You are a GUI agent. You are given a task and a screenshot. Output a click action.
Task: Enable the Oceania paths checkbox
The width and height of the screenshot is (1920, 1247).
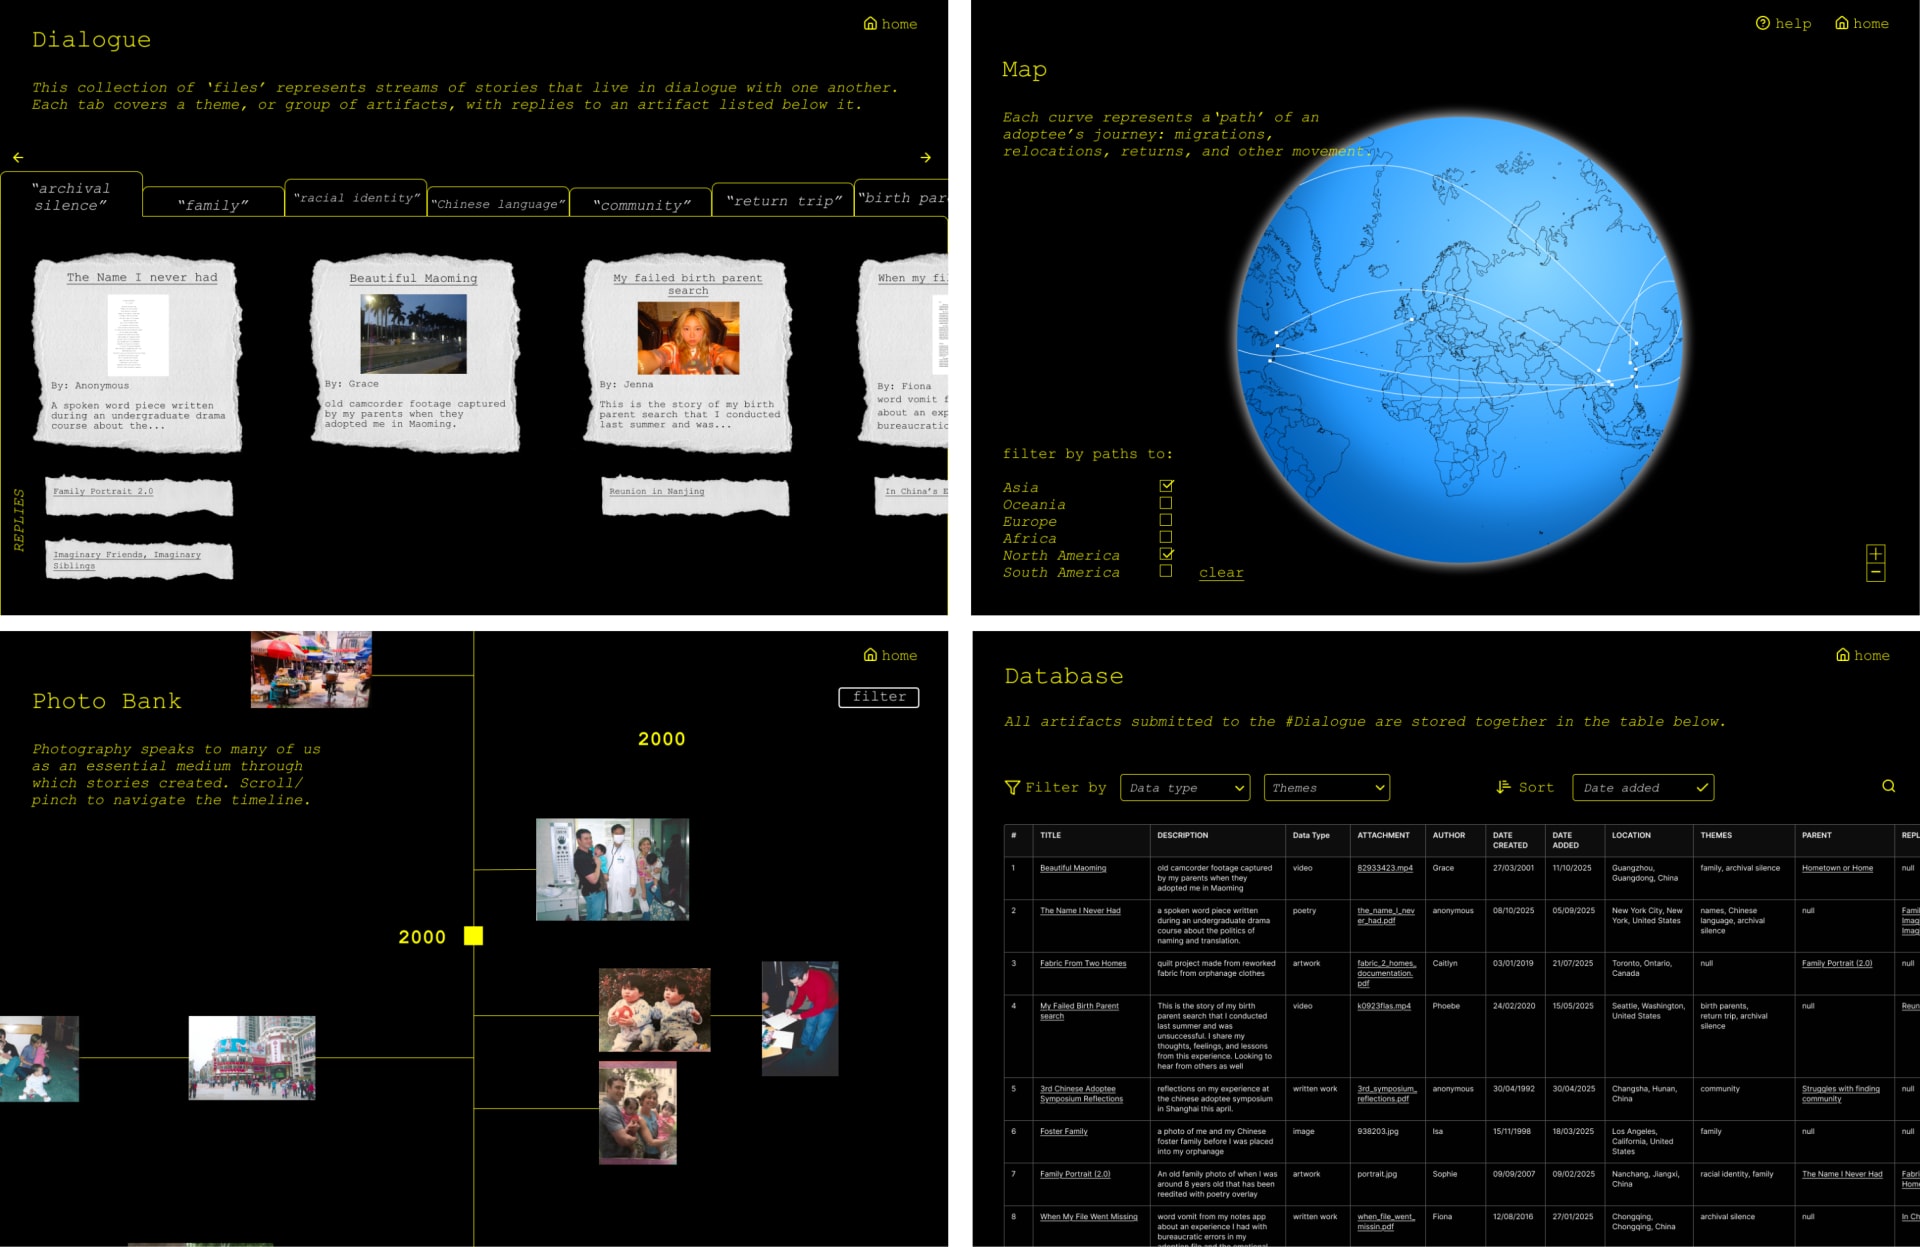pyautogui.click(x=1165, y=503)
